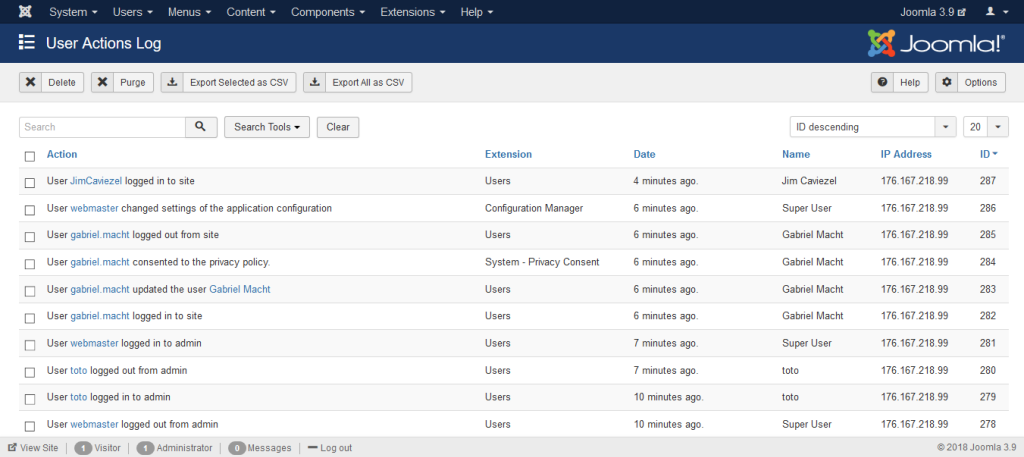
Task: Open the Help button with question icon
Action: (x=899, y=83)
